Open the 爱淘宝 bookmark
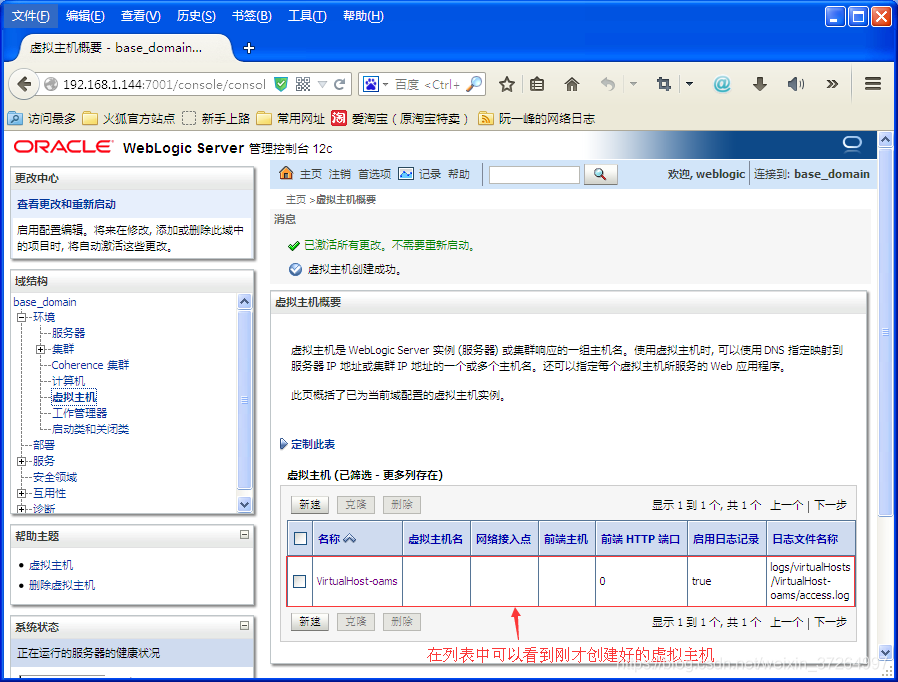This screenshot has height=682, width=898. (x=400, y=119)
